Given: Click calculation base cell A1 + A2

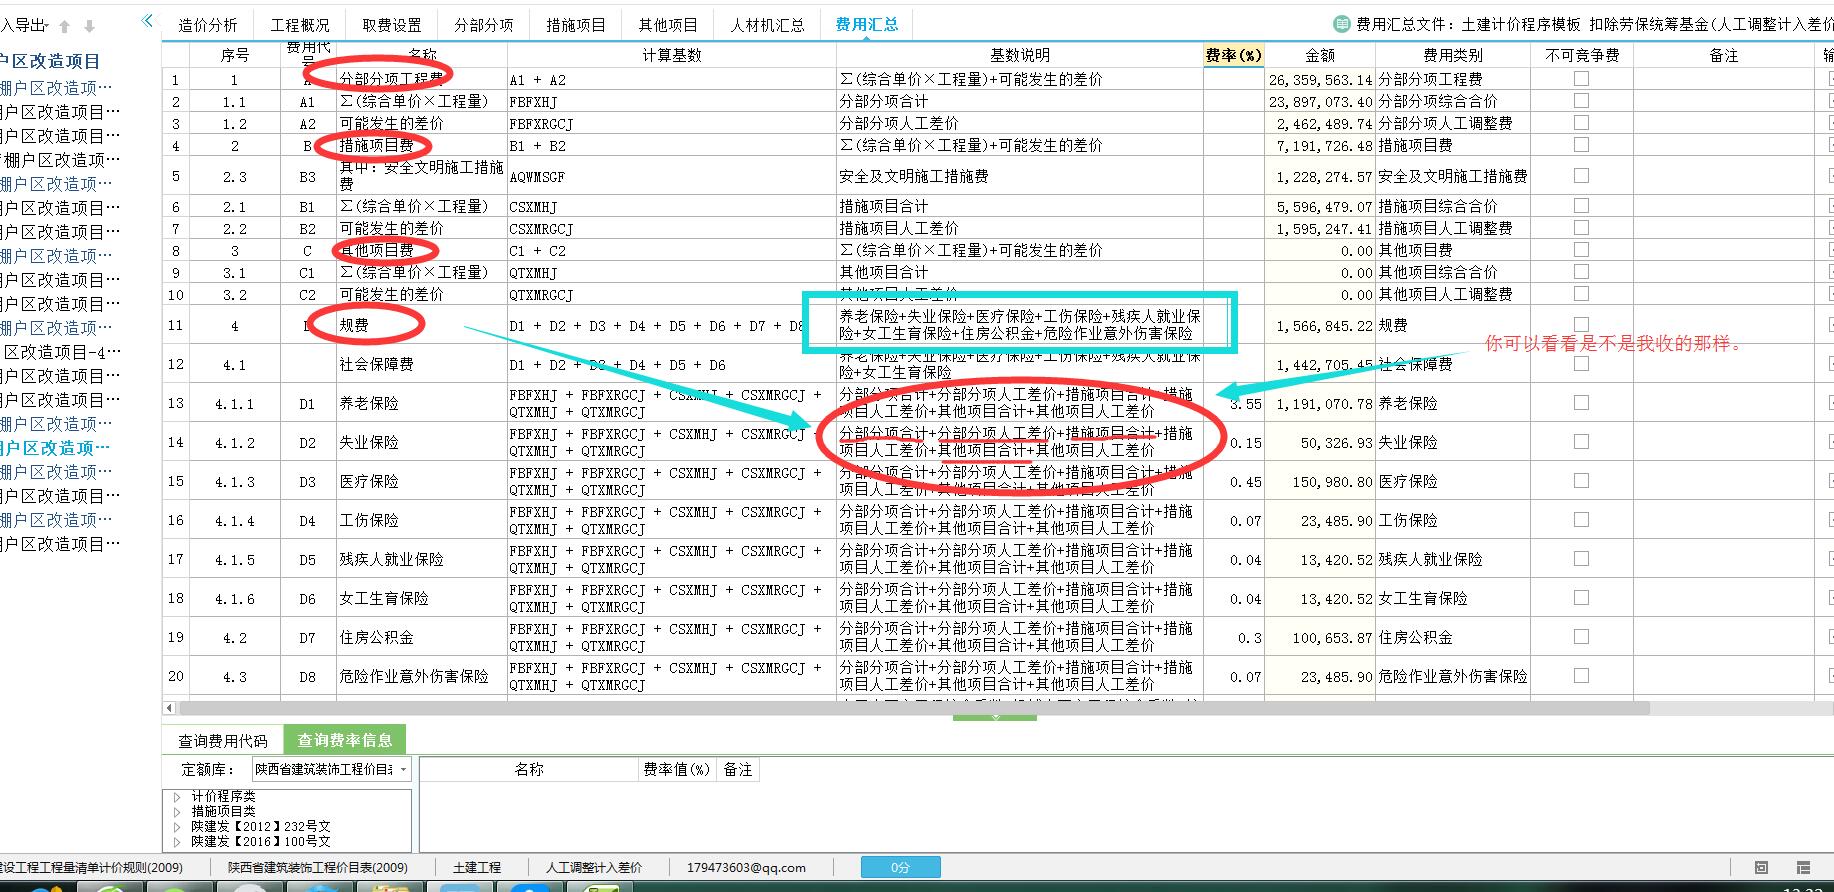Looking at the screenshot, I should coord(671,80).
